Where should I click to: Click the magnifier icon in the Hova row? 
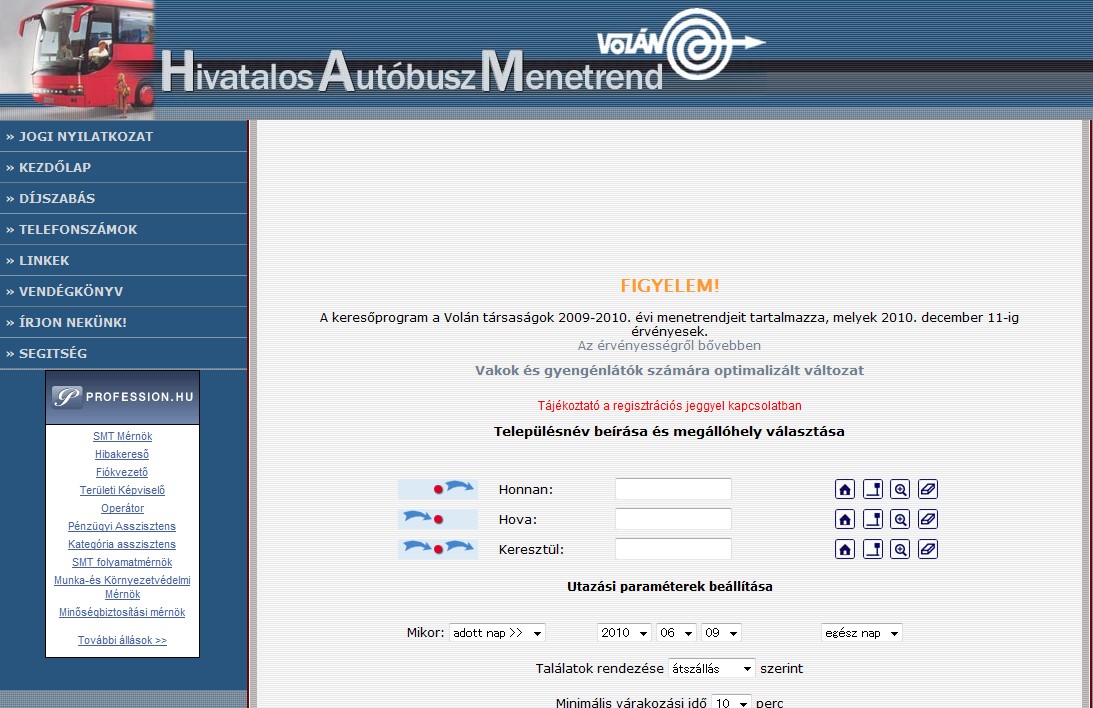[900, 520]
